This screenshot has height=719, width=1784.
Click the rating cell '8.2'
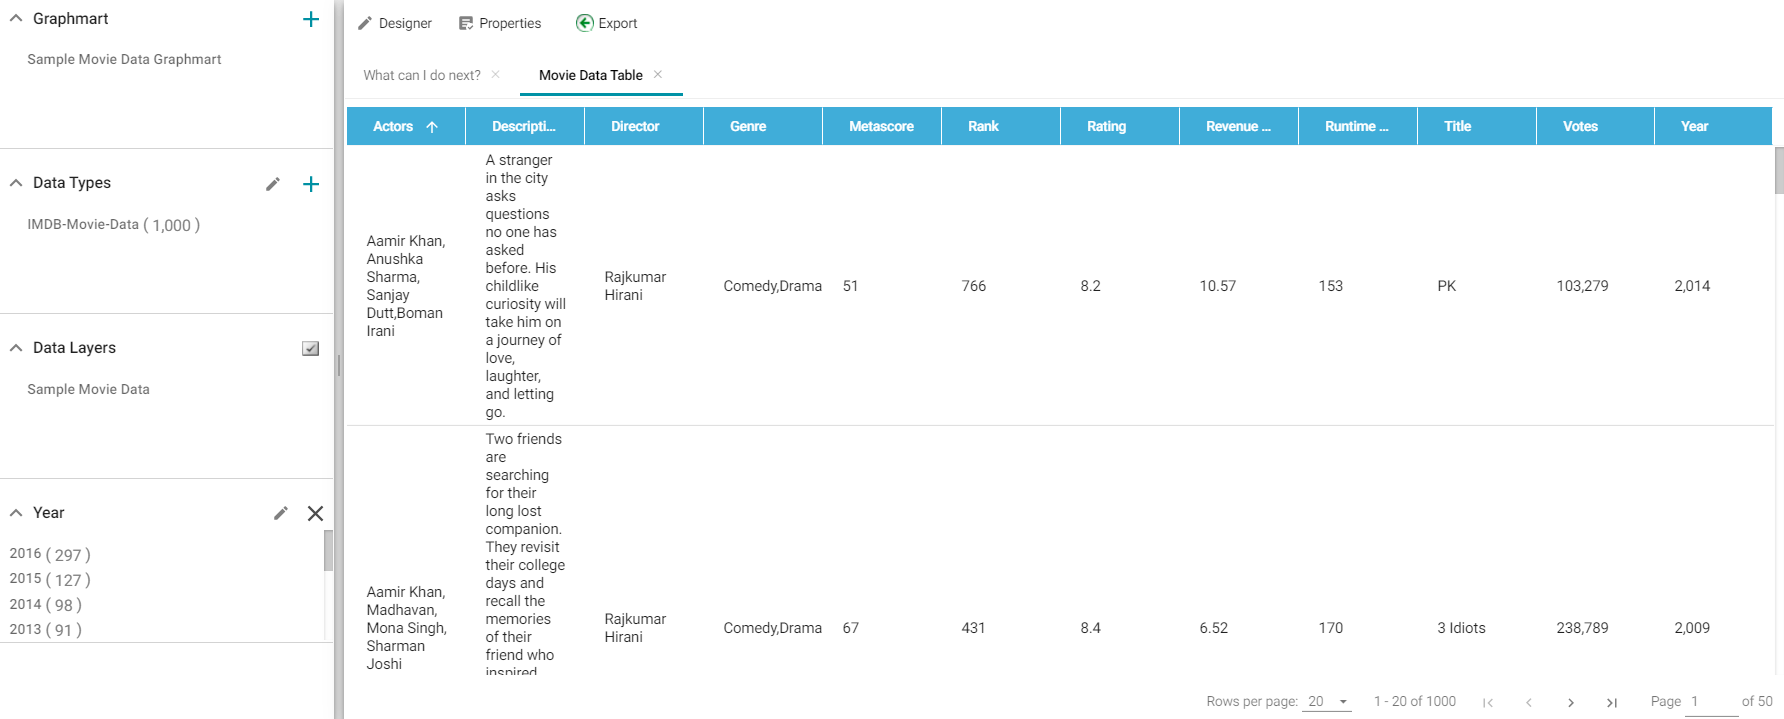pyautogui.click(x=1090, y=286)
